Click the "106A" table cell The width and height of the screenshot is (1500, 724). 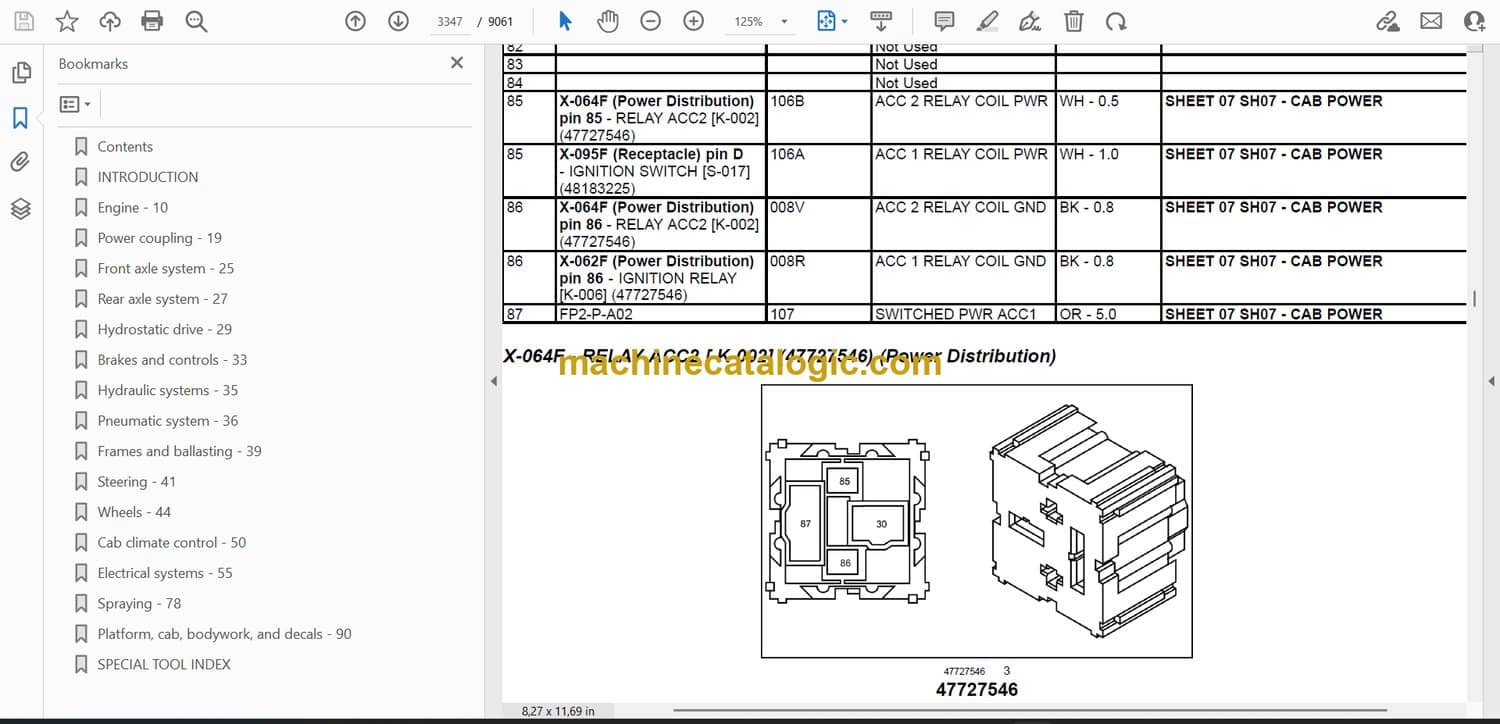(819, 172)
